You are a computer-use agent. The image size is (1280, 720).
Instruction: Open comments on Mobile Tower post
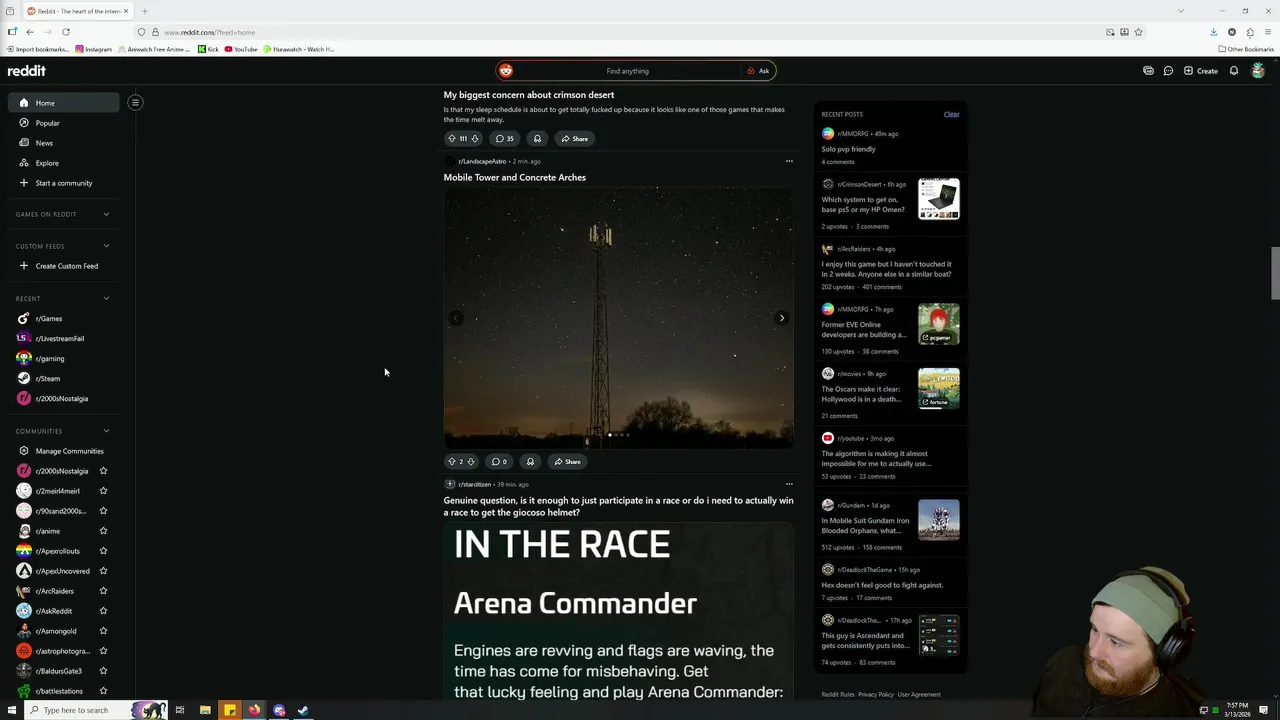pos(498,462)
